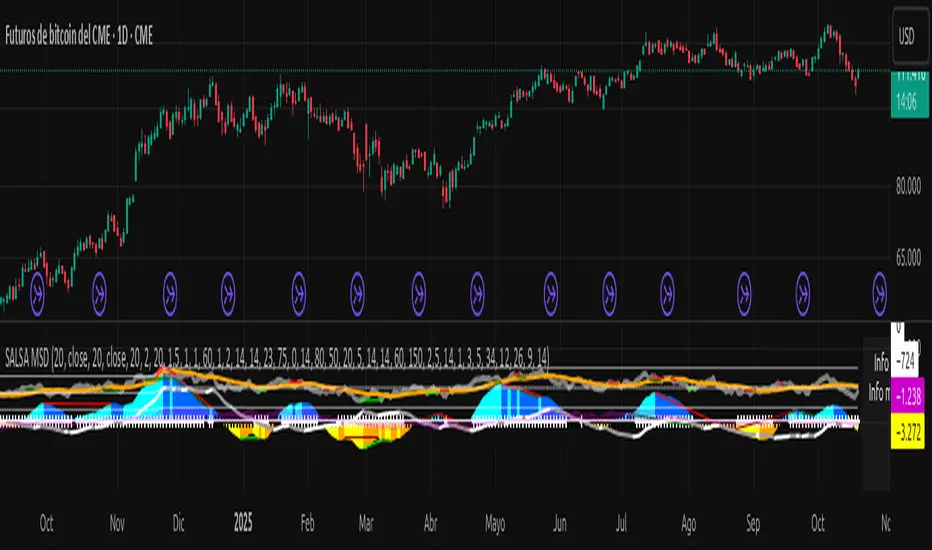Click the white -724 indicator value label

(907, 360)
